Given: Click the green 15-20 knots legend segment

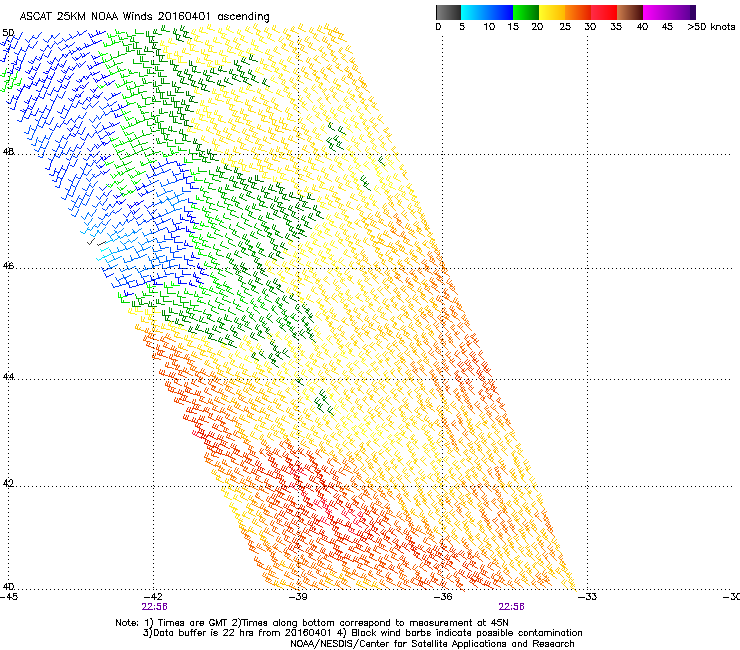Looking at the screenshot, I should point(526,12).
